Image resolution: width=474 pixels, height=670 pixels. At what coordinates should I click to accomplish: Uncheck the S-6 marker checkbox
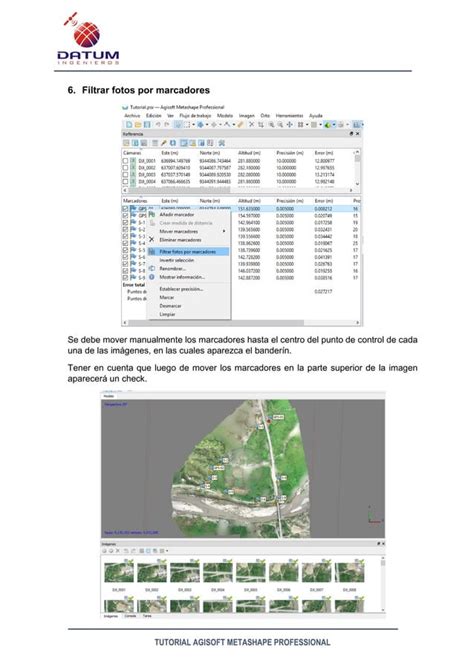tap(125, 257)
